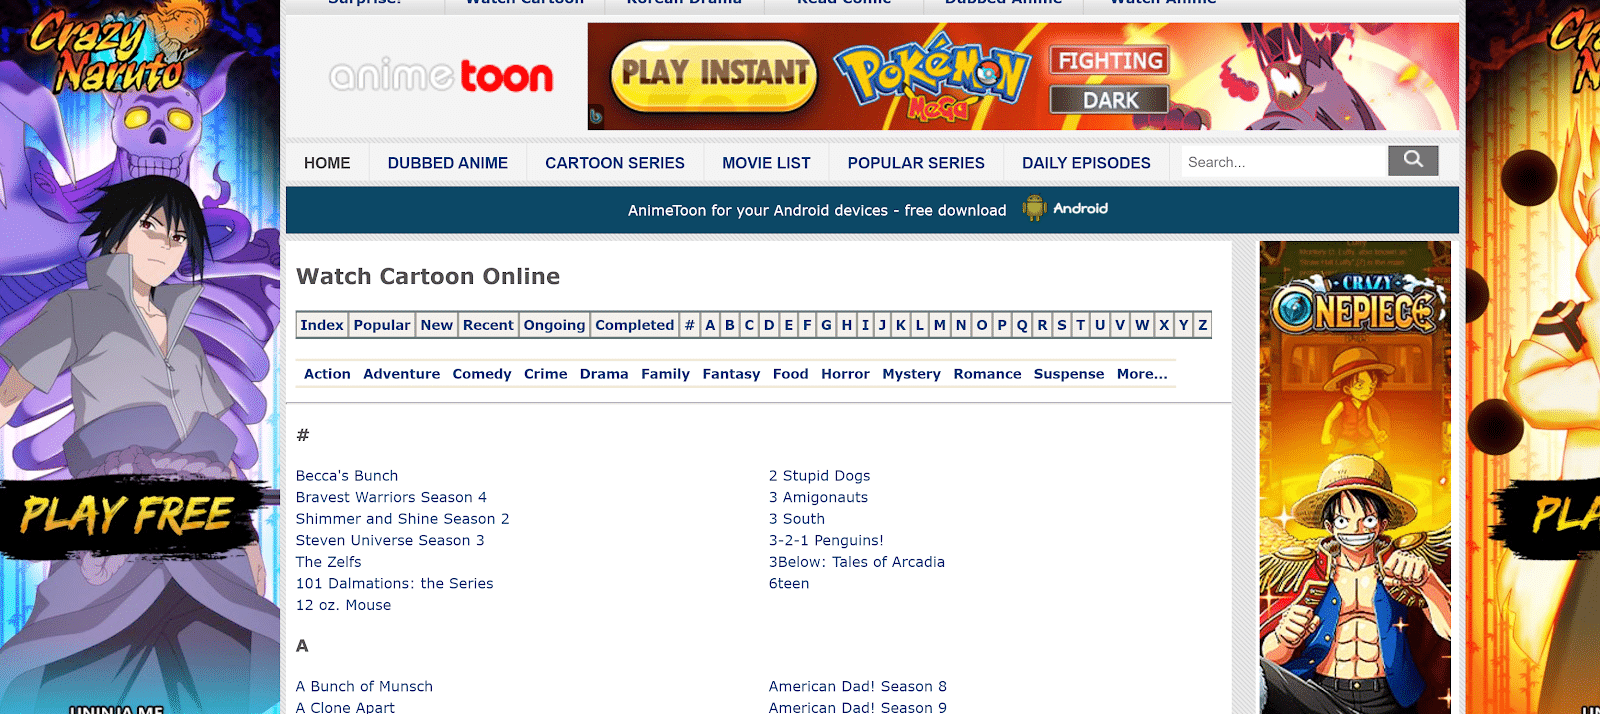Open Steven Universe Season 3
Viewport: 1600px width, 714px height.
[390, 540]
